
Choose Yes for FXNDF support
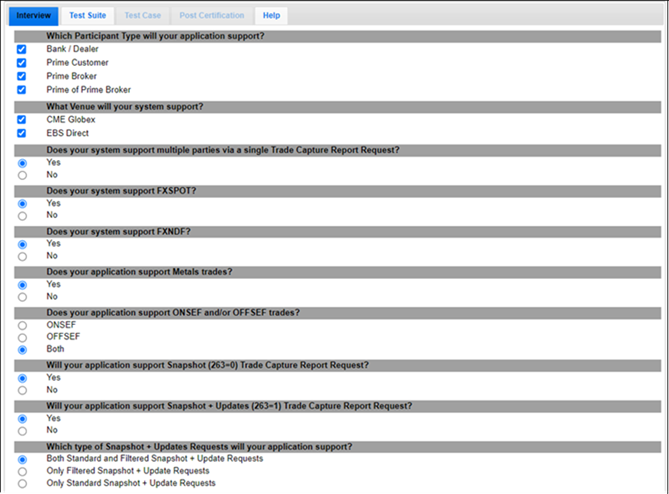(22, 243)
